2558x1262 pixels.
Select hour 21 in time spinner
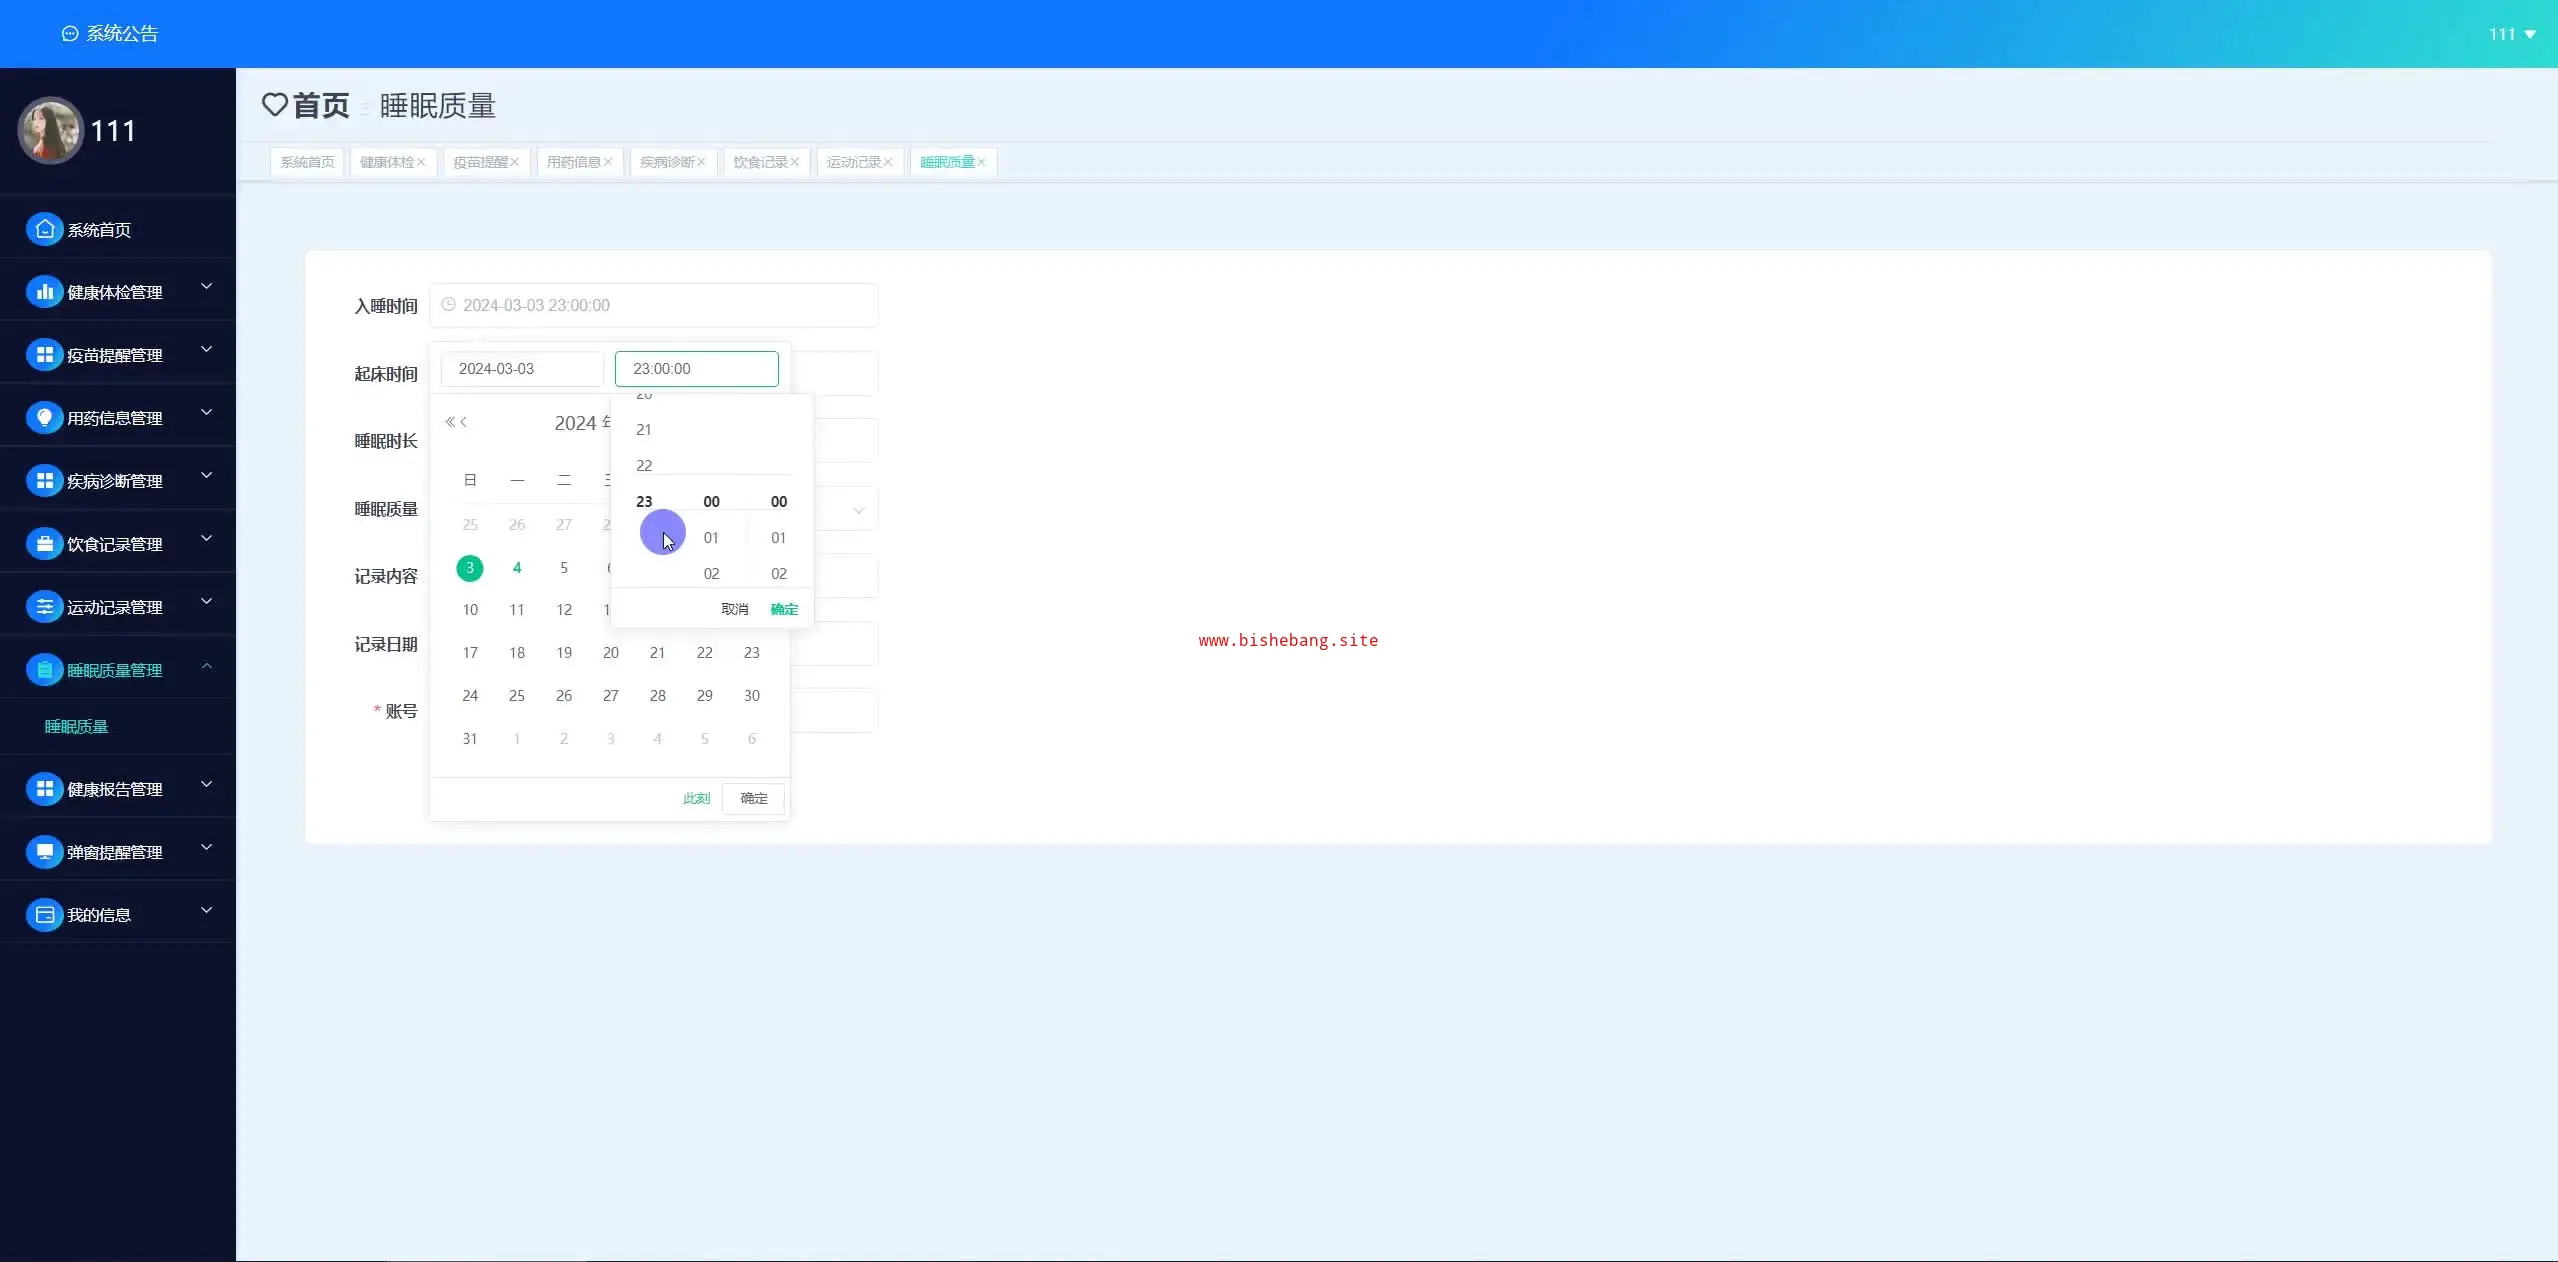pyautogui.click(x=644, y=430)
